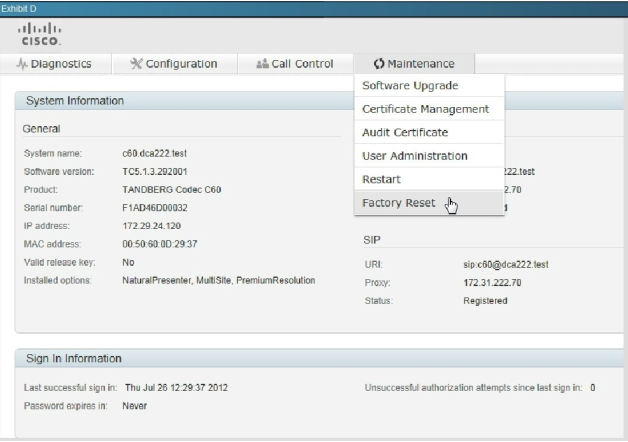Click the Installed options label
The image size is (628, 442).
coord(58,280)
